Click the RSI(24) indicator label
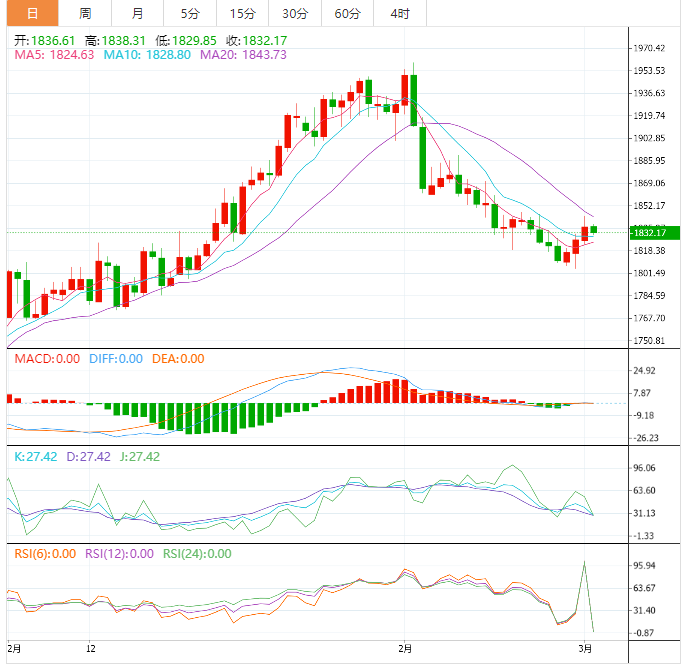Image resolution: width=688 pixels, height=671 pixels. point(197,553)
